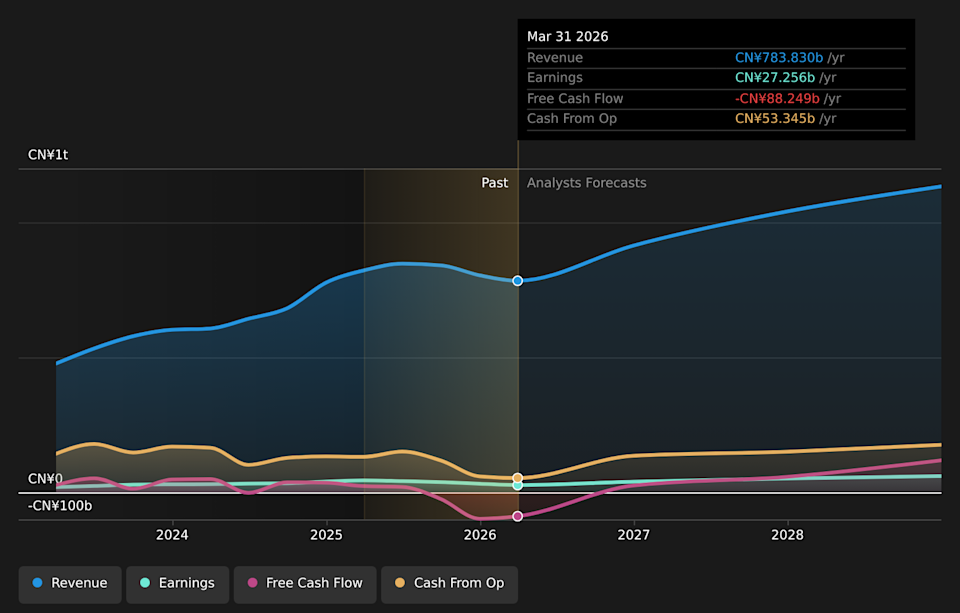
Task: Toggle the Earnings legend button
Action: pyautogui.click(x=178, y=583)
